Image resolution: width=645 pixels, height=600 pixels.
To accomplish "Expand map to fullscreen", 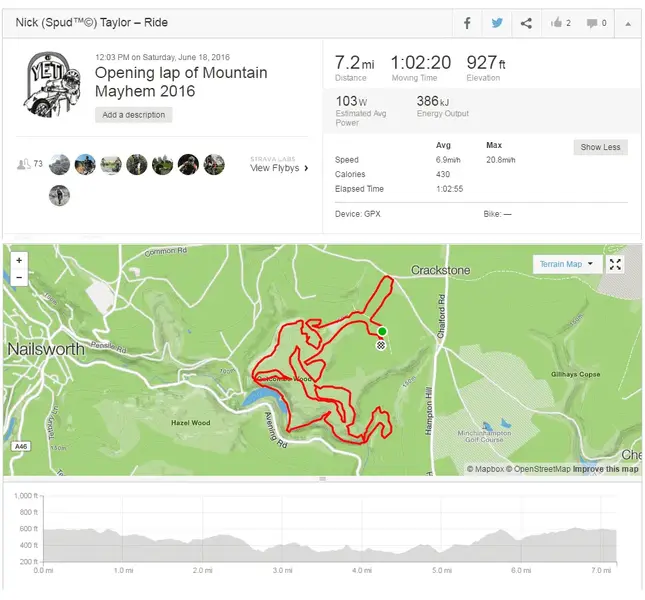I will 615,264.
